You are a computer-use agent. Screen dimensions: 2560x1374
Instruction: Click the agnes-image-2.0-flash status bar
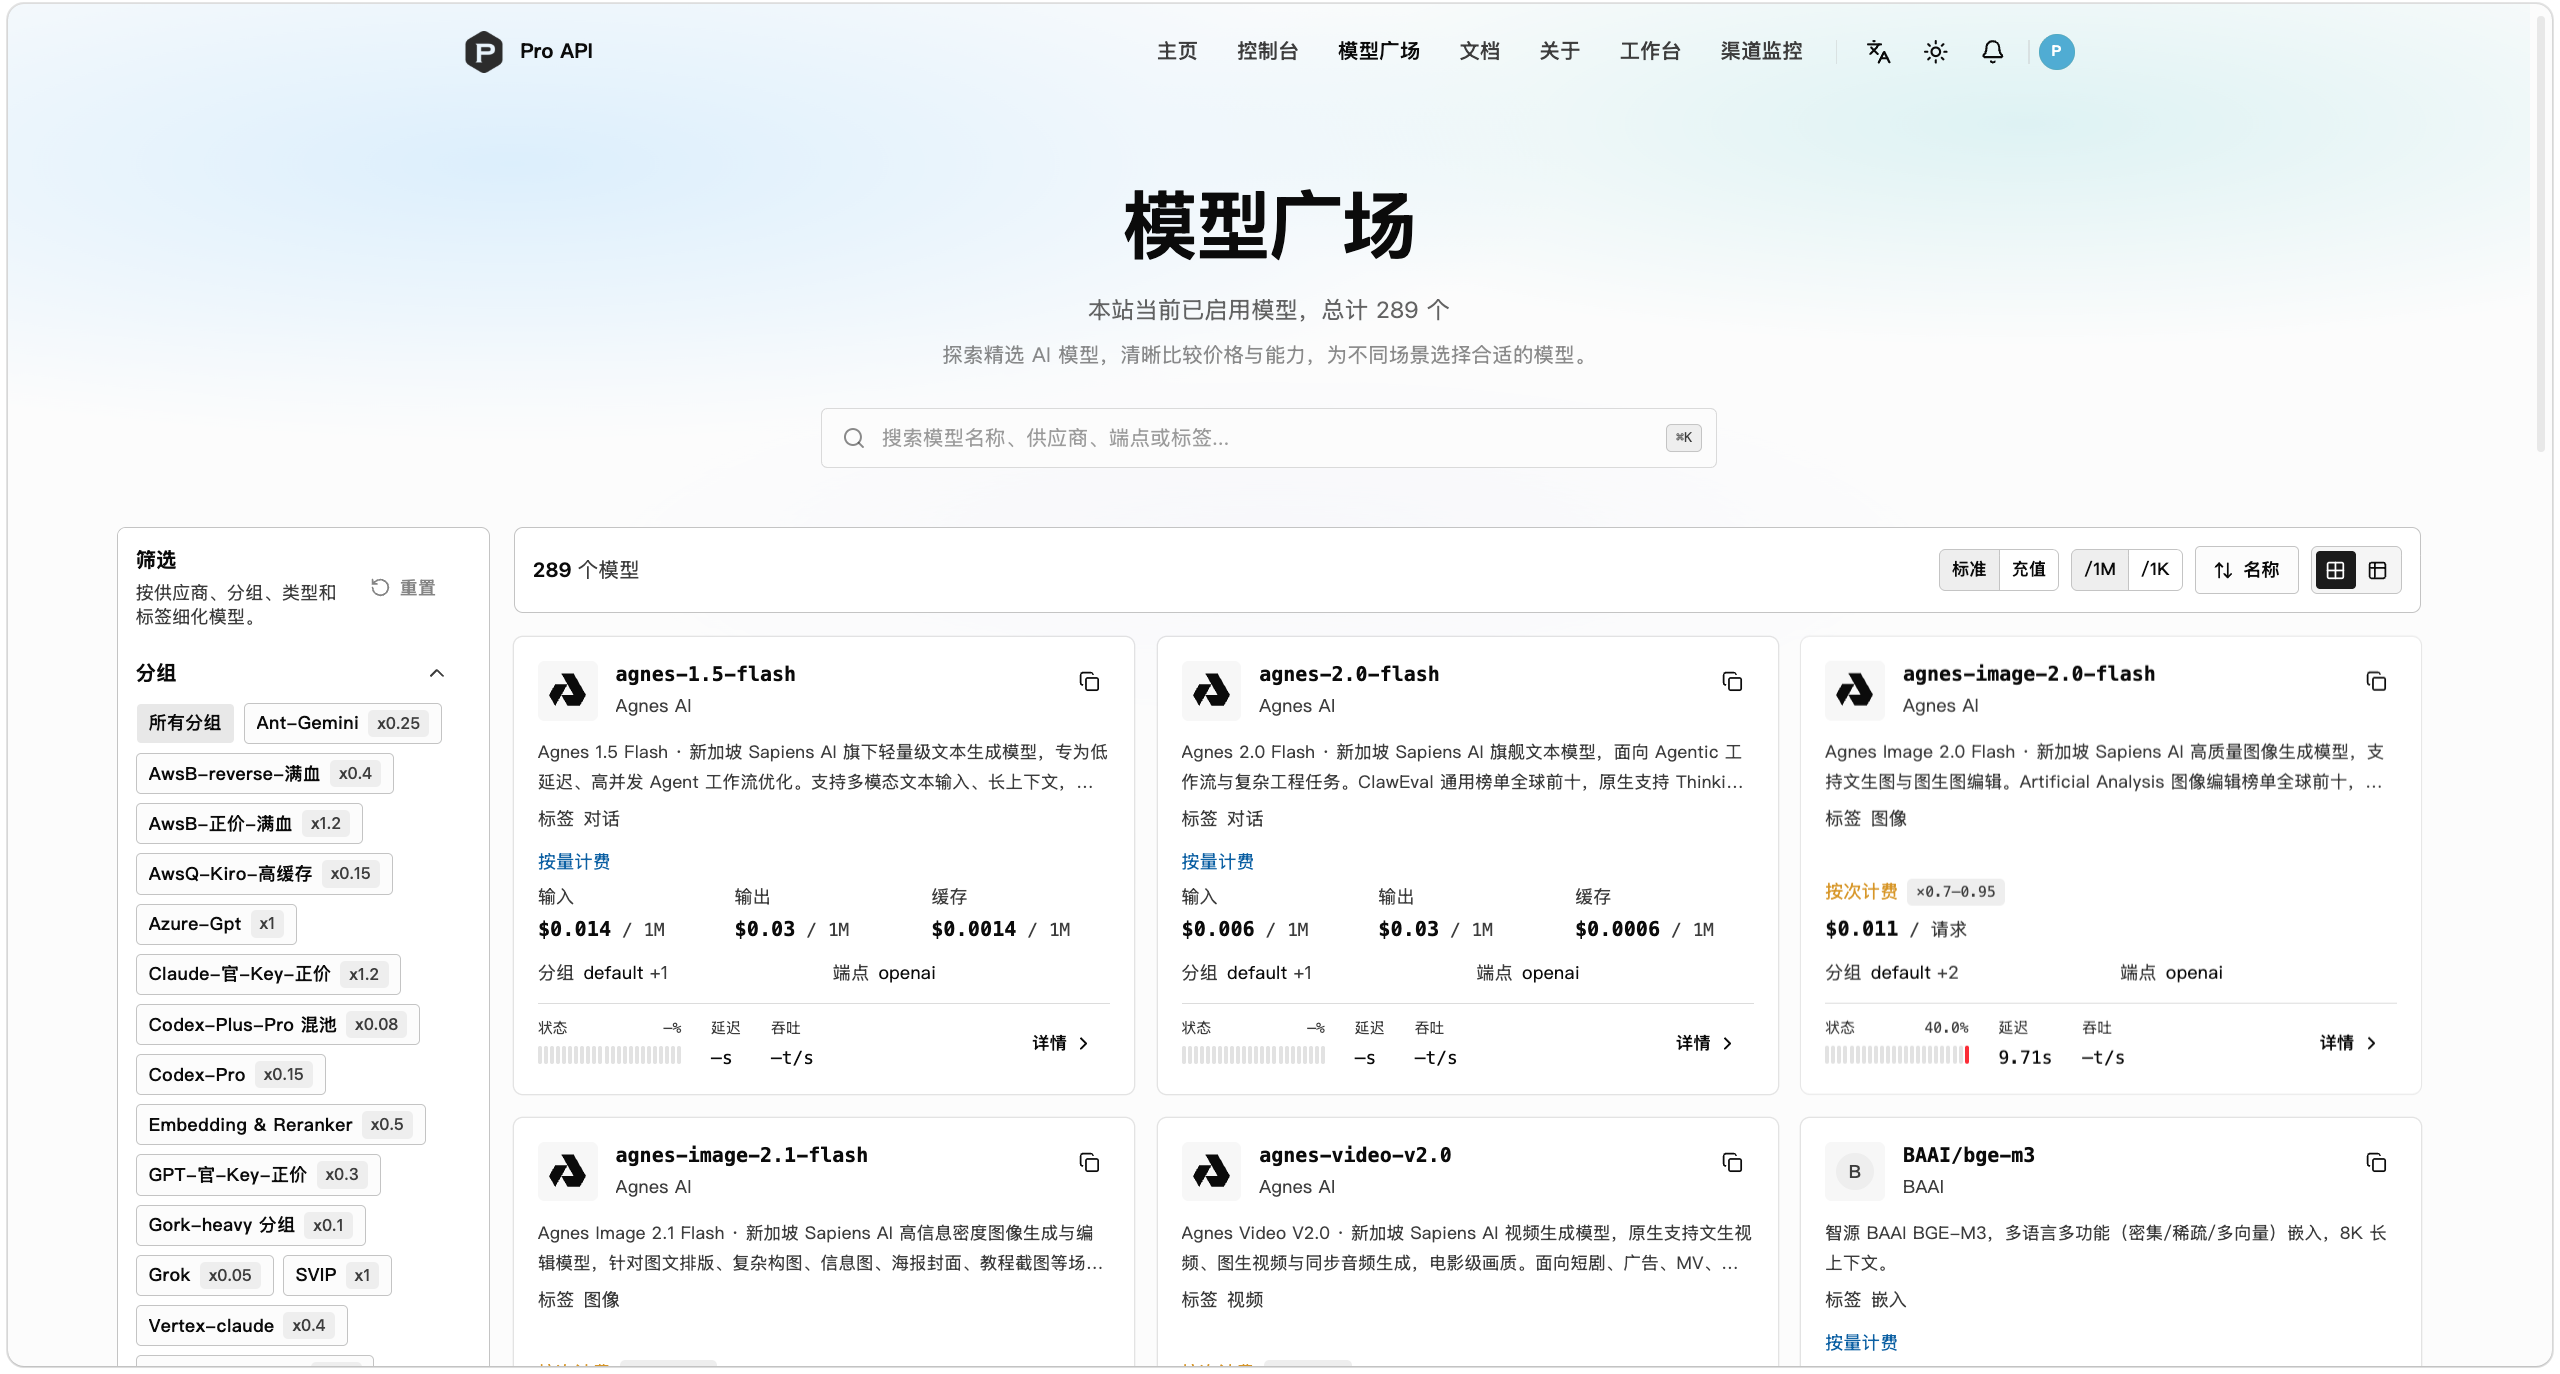pyautogui.click(x=1897, y=1055)
